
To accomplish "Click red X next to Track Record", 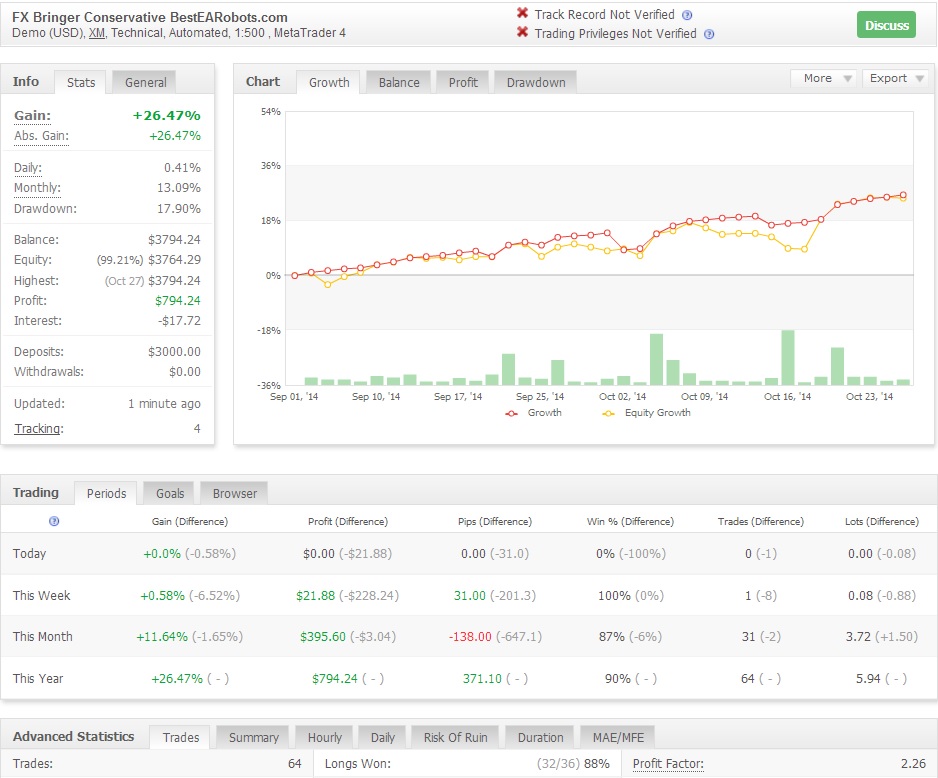I will pos(522,13).
